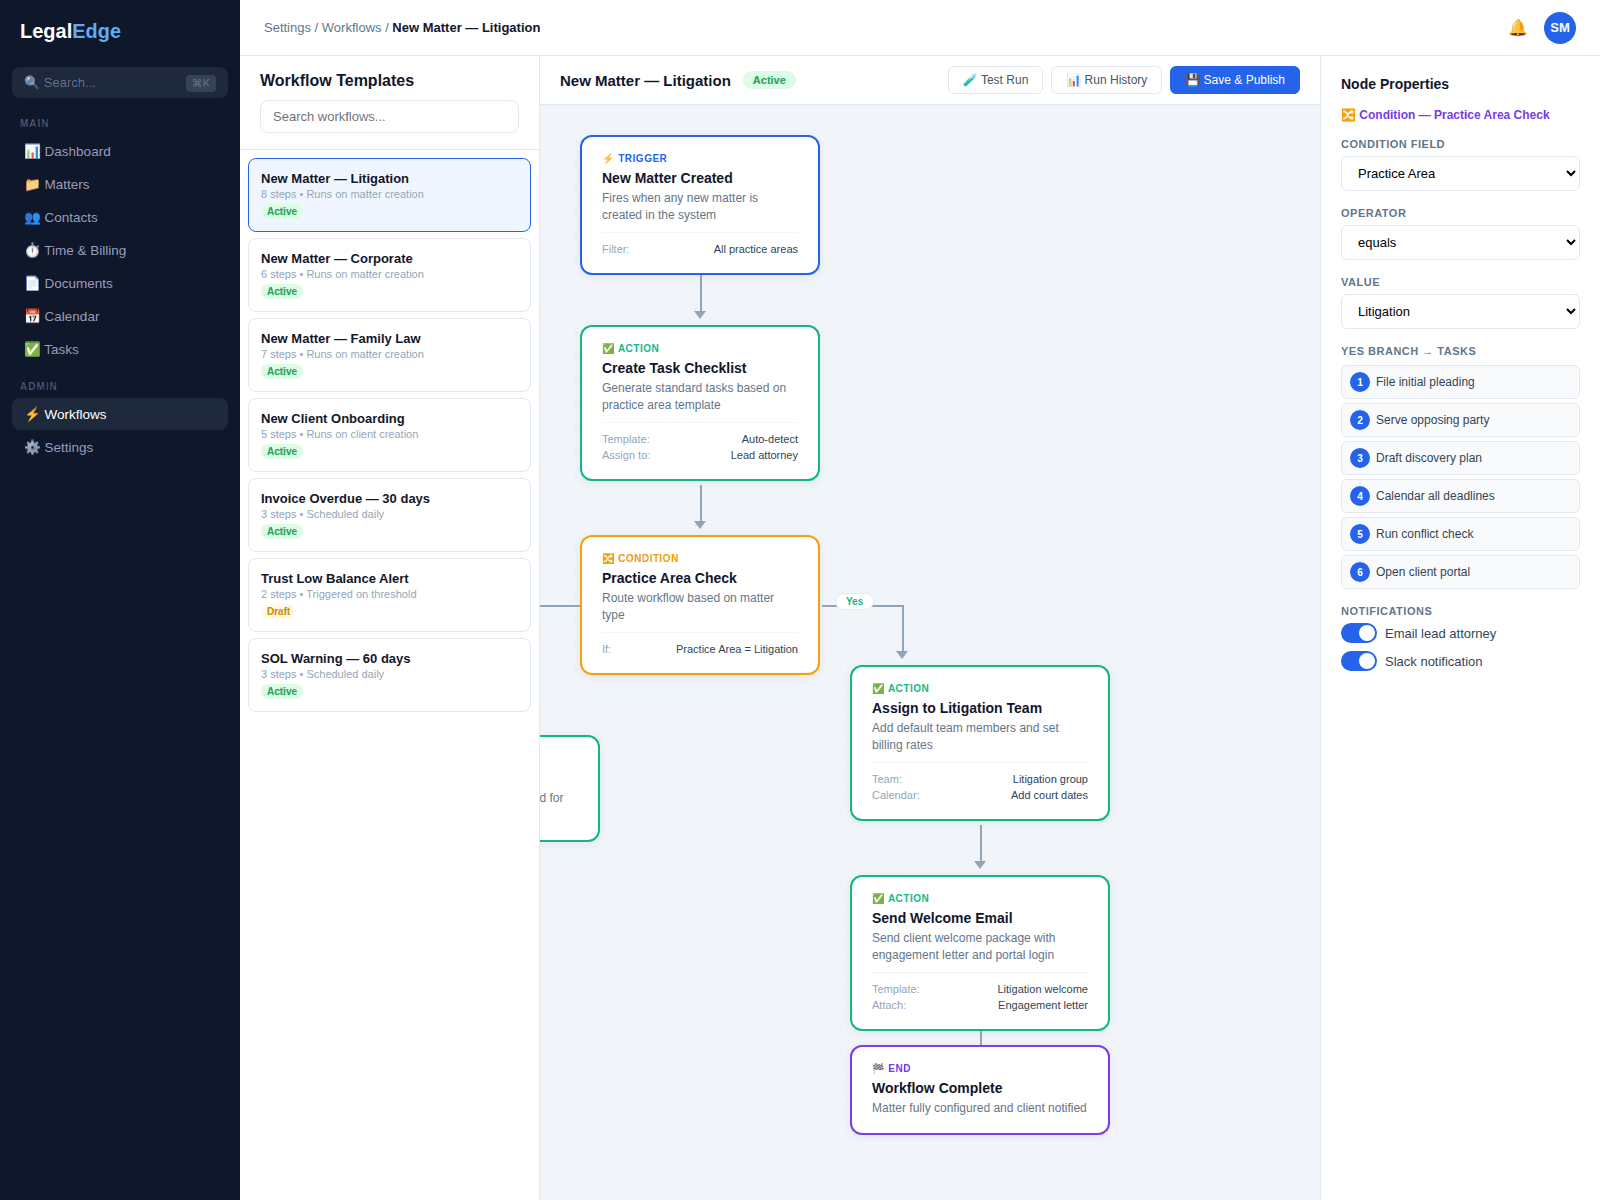Screen dimensions: 1600x1200
Task: Click the Dashboard chart icon in sidebar
Action: pos(32,152)
